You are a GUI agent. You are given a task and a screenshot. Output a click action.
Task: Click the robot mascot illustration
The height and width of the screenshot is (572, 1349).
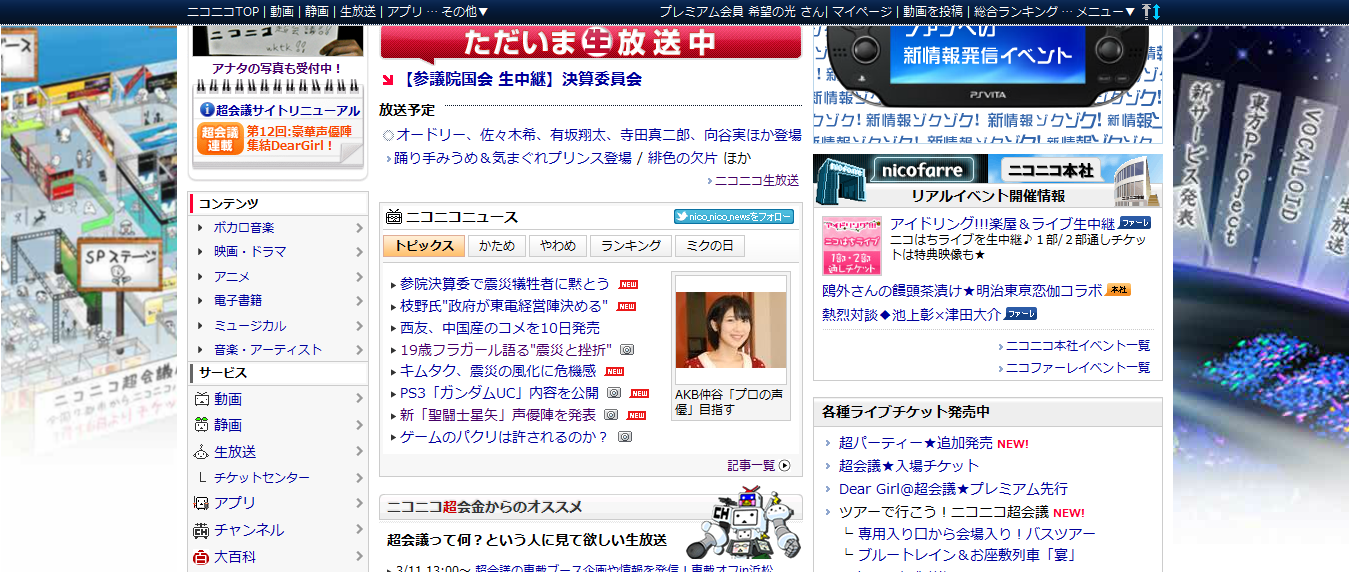point(743,523)
